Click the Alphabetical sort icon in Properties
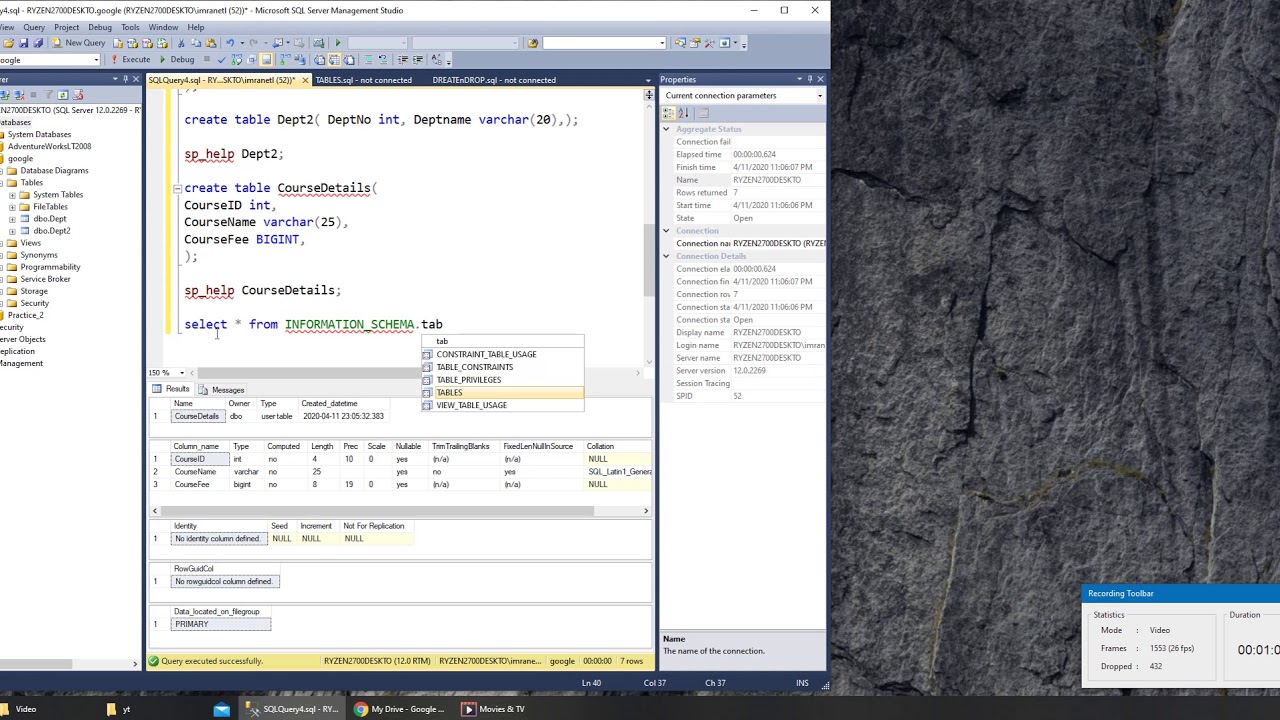Viewport: 1280px width, 720px height. [684, 113]
